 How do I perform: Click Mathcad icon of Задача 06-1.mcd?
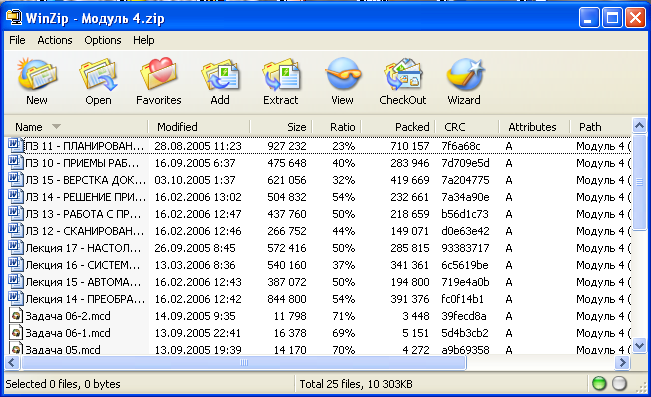[x=16, y=333]
